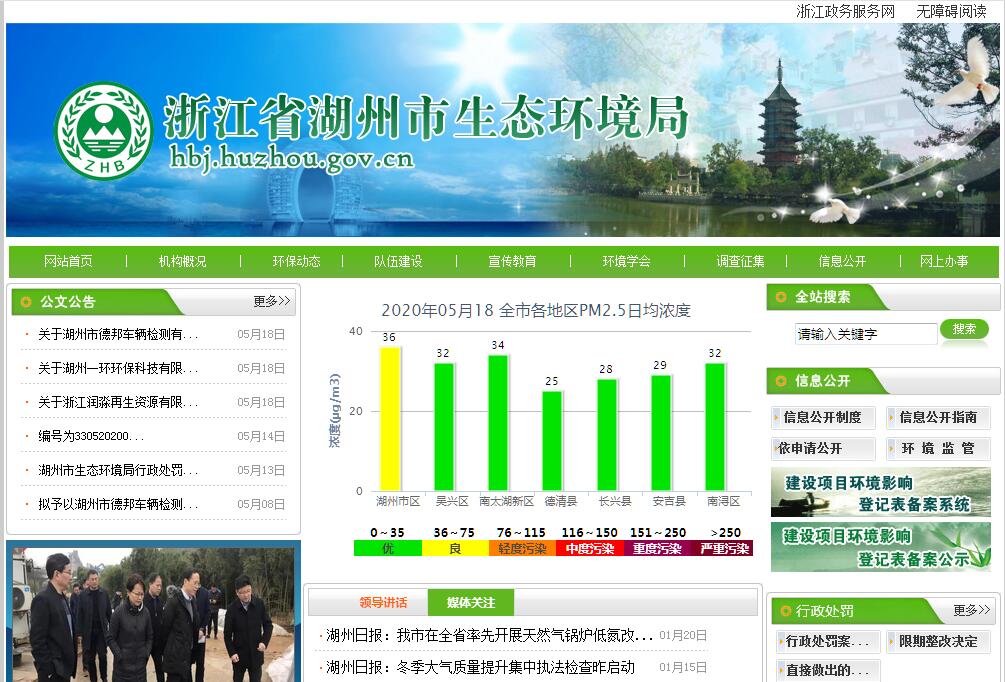Open 网站首页 in the navigation bar
The width and height of the screenshot is (1005, 682).
[x=68, y=261]
